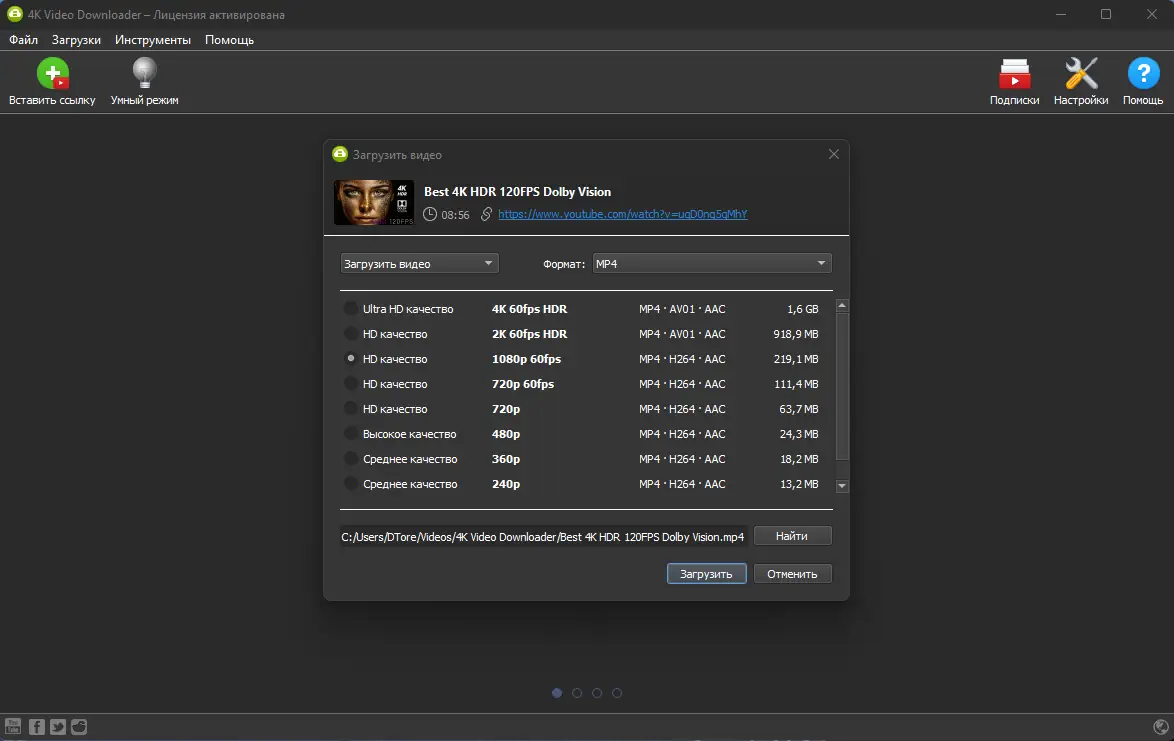Viewport: 1174px width, 741px height.
Task: Open Настройки tools icon
Action: tap(1081, 73)
